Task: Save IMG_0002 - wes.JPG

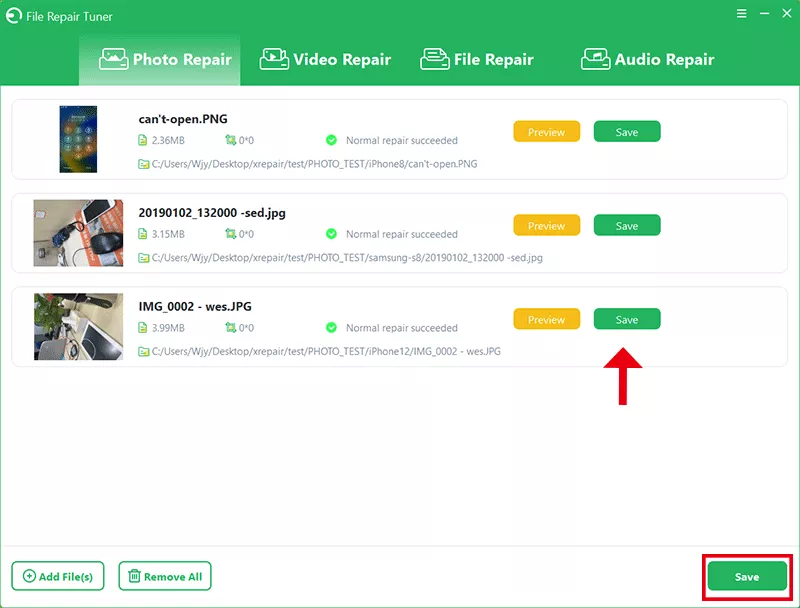Action: [627, 319]
